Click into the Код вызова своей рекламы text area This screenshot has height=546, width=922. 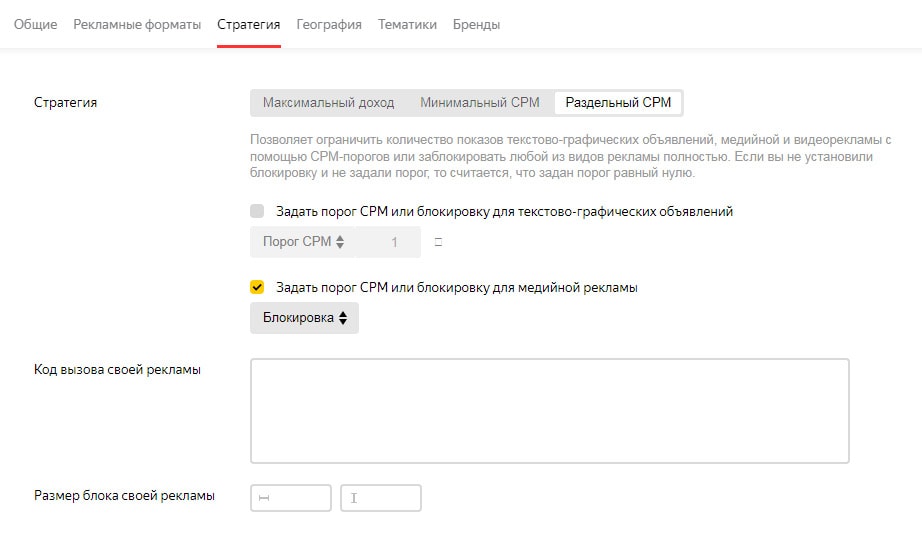coord(549,411)
